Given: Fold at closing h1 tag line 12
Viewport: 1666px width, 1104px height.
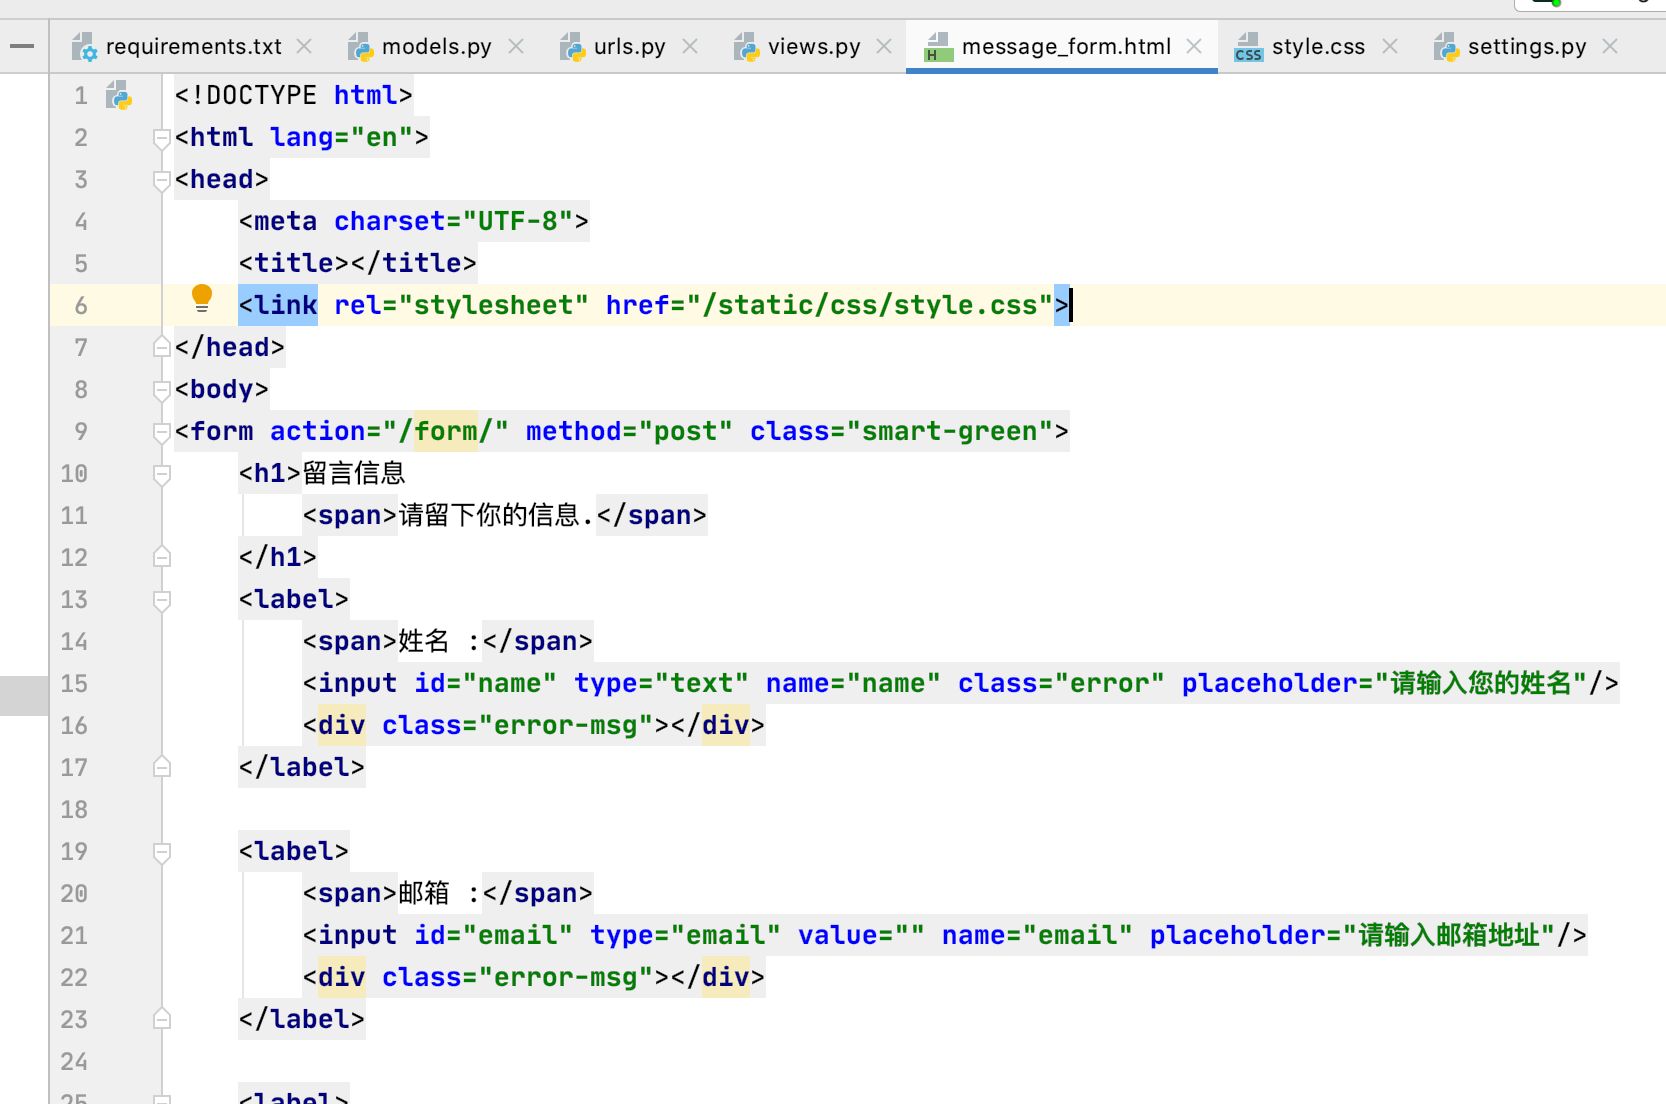Looking at the screenshot, I should point(161,557).
